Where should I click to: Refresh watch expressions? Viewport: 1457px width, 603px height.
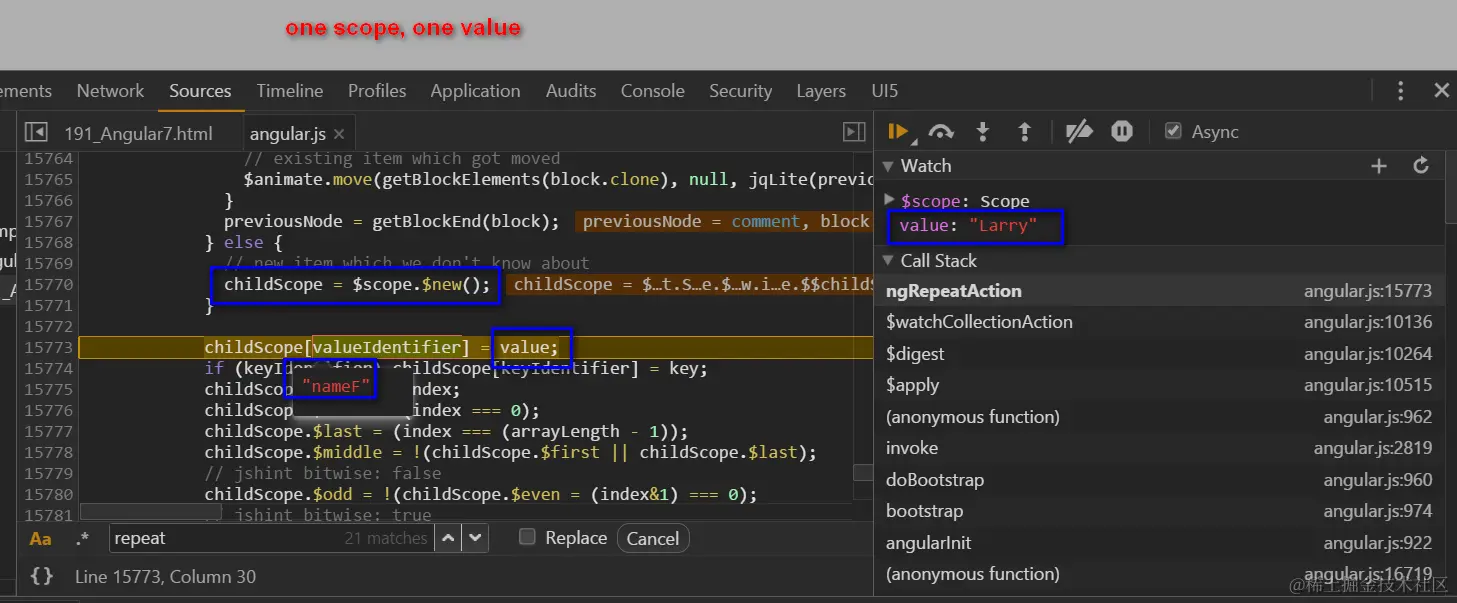click(1421, 166)
